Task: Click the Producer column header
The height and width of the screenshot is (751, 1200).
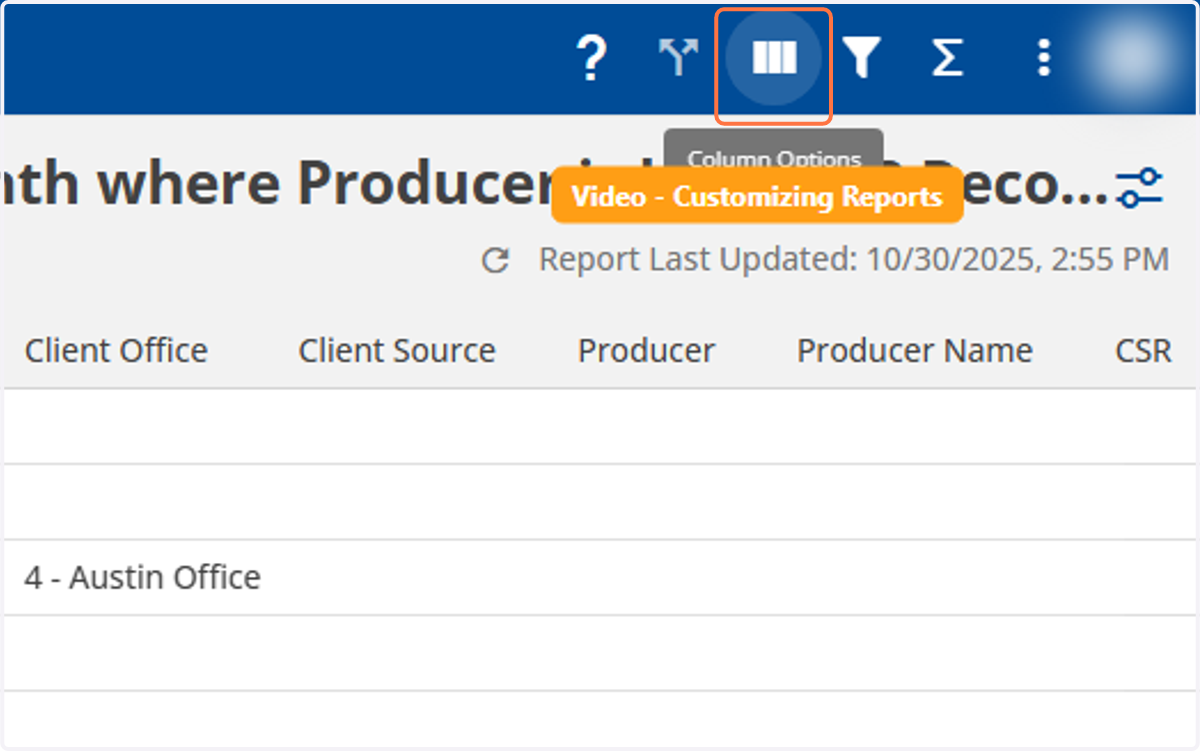Action: click(646, 351)
